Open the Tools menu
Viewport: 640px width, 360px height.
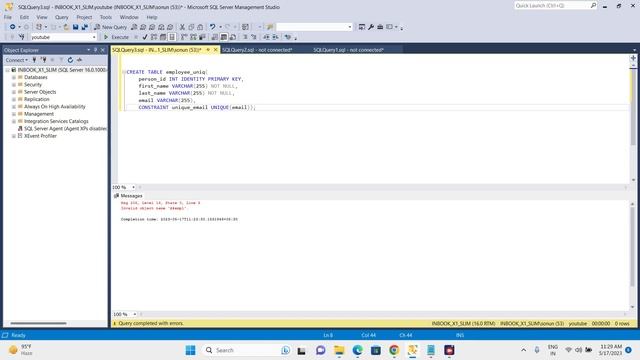point(106,17)
